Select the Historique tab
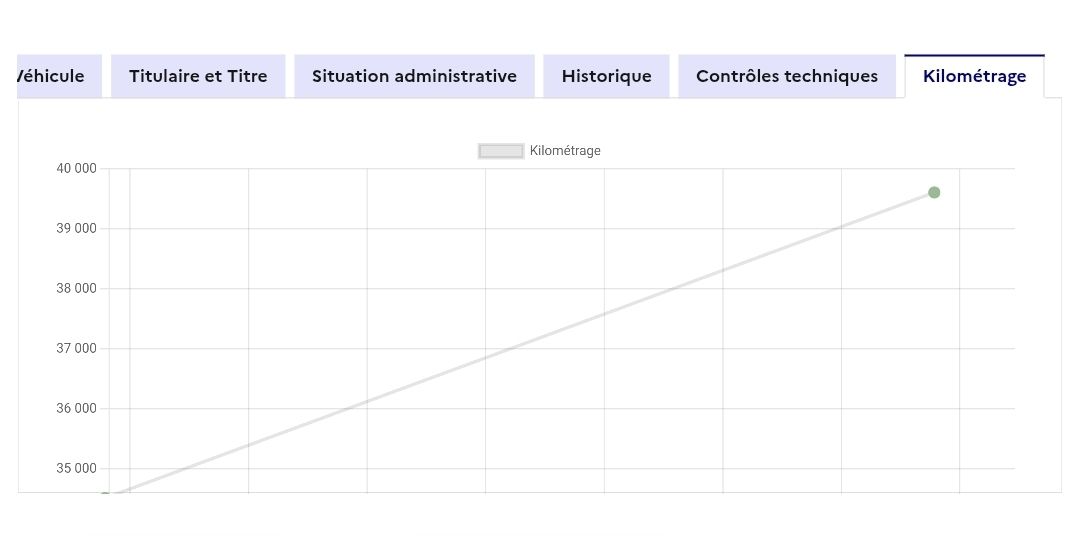 click(x=606, y=76)
